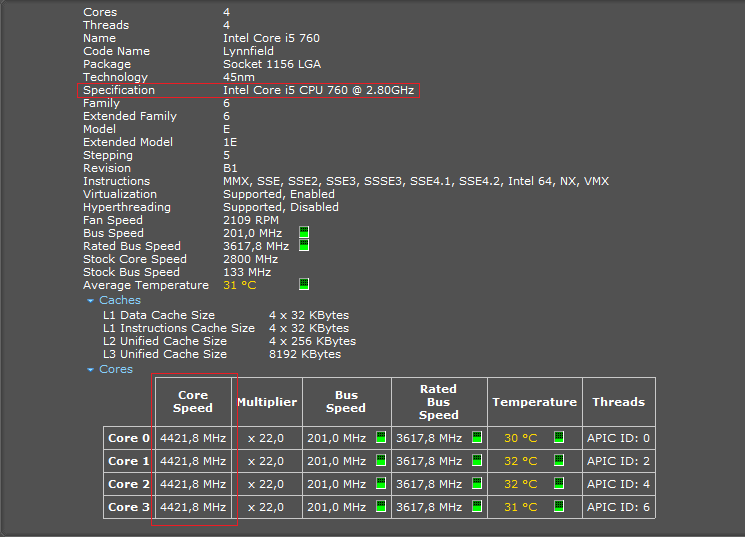745x537 pixels.
Task: Click the Average Temperature value 31 °C
Action: click(x=239, y=285)
